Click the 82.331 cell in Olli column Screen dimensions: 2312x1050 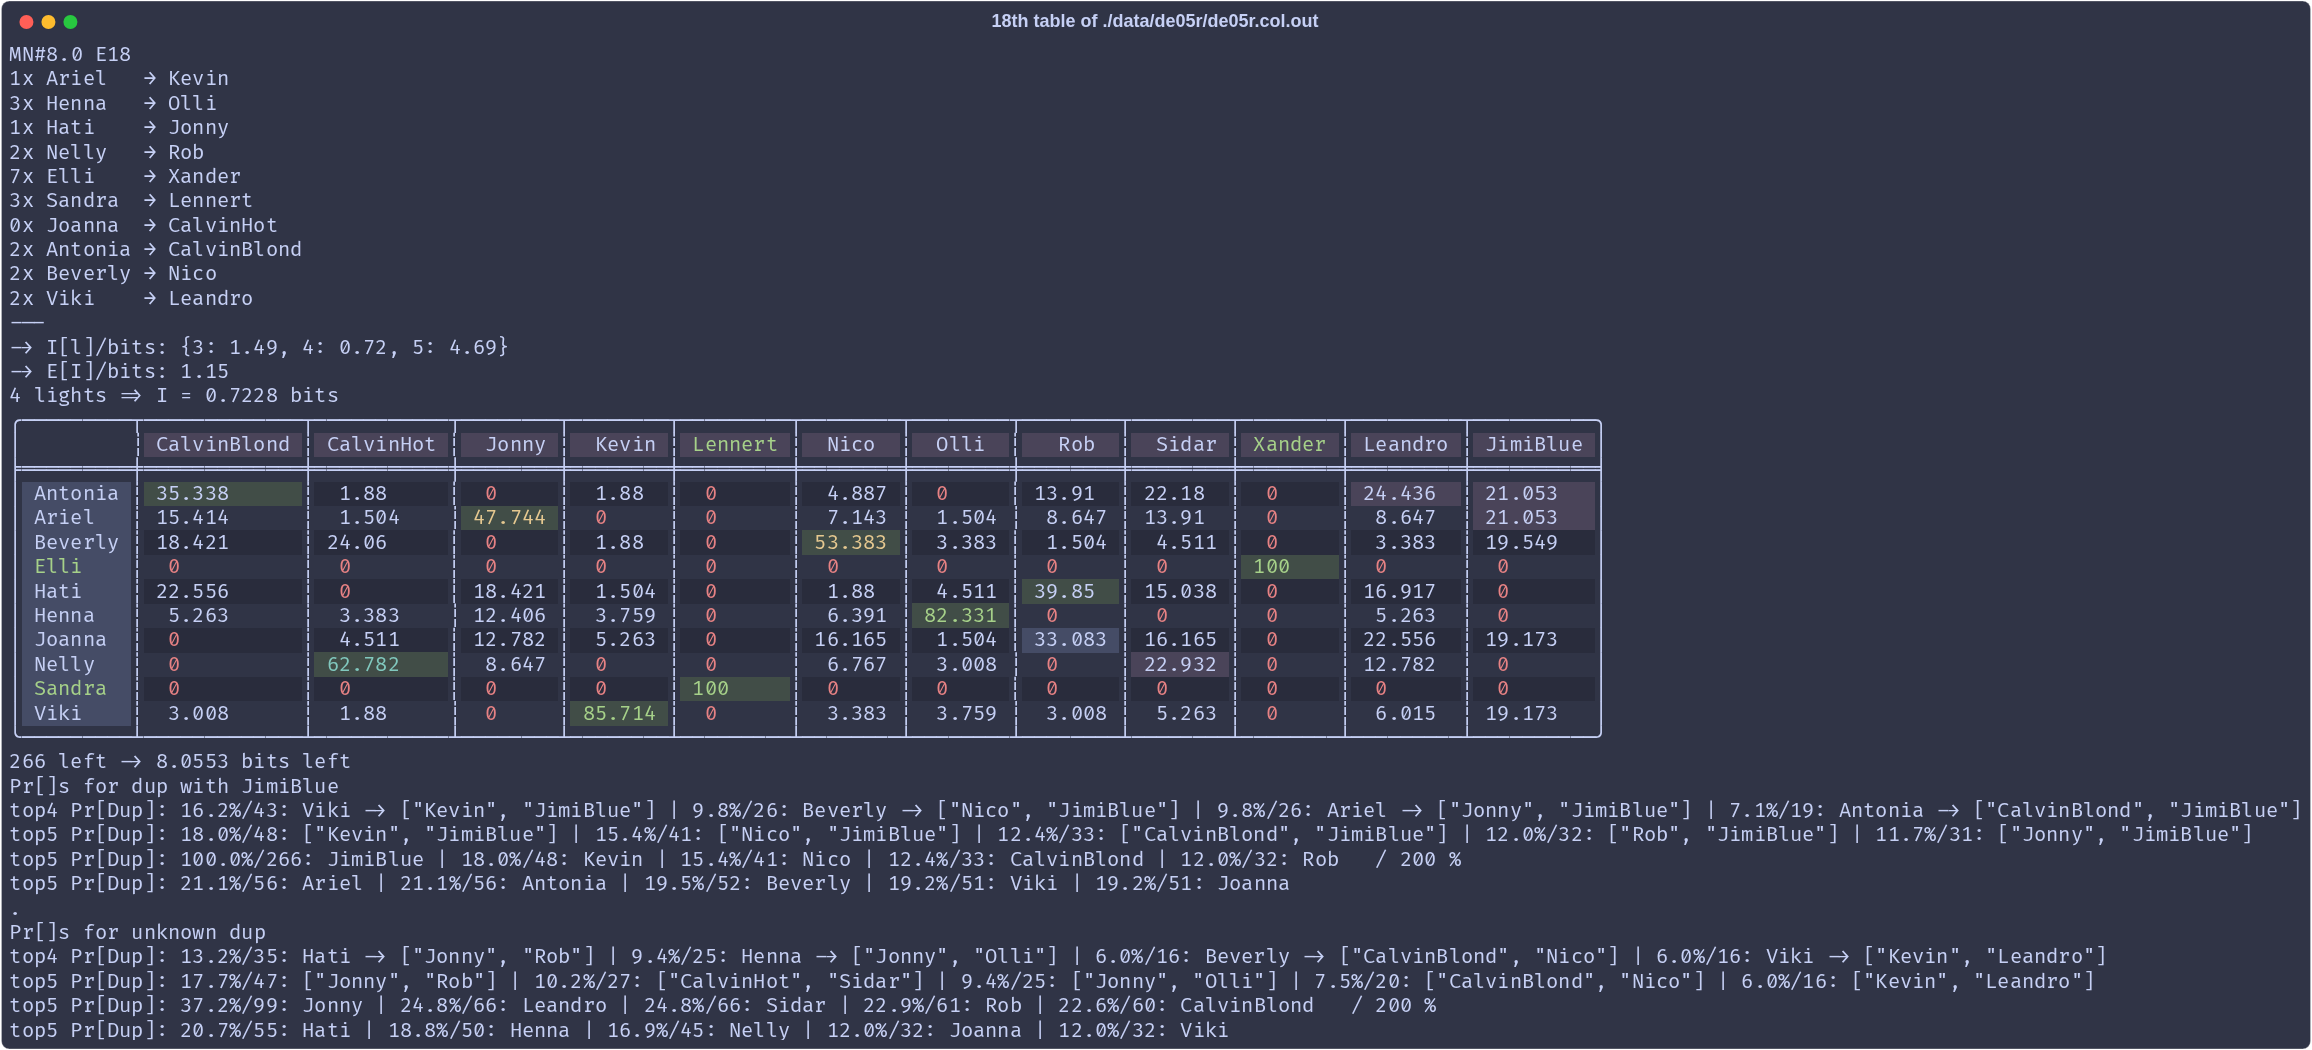tap(960, 616)
